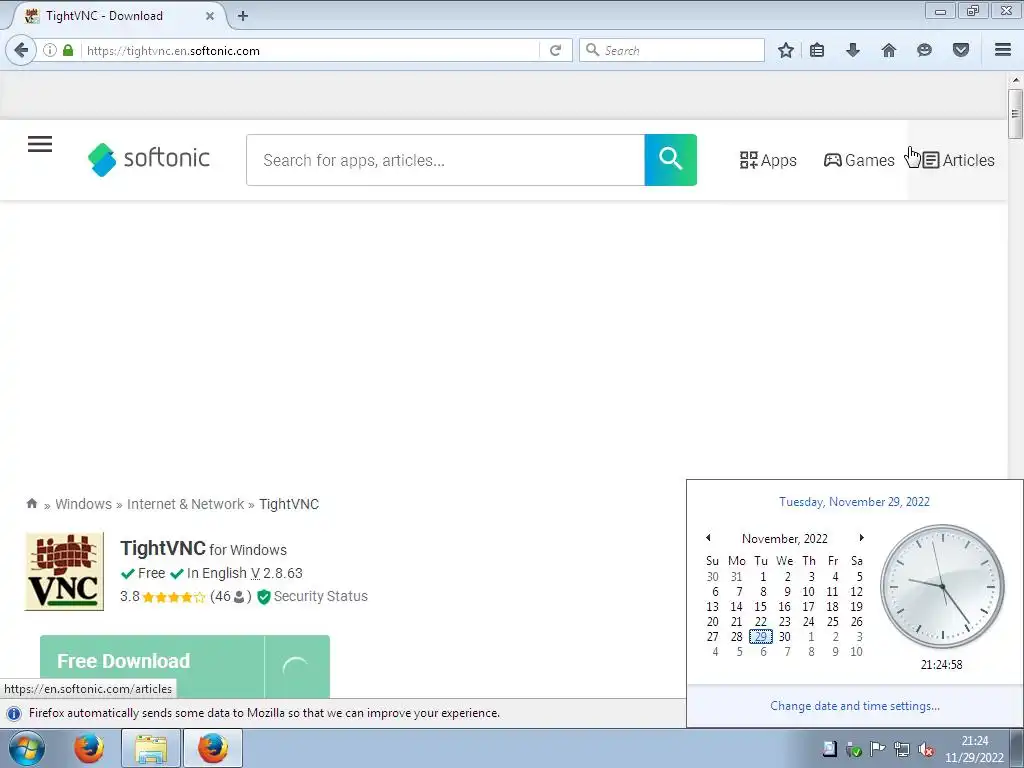The width and height of the screenshot is (1024, 768).
Task: Reload the page with the refresh icon
Action: pos(555,50)
